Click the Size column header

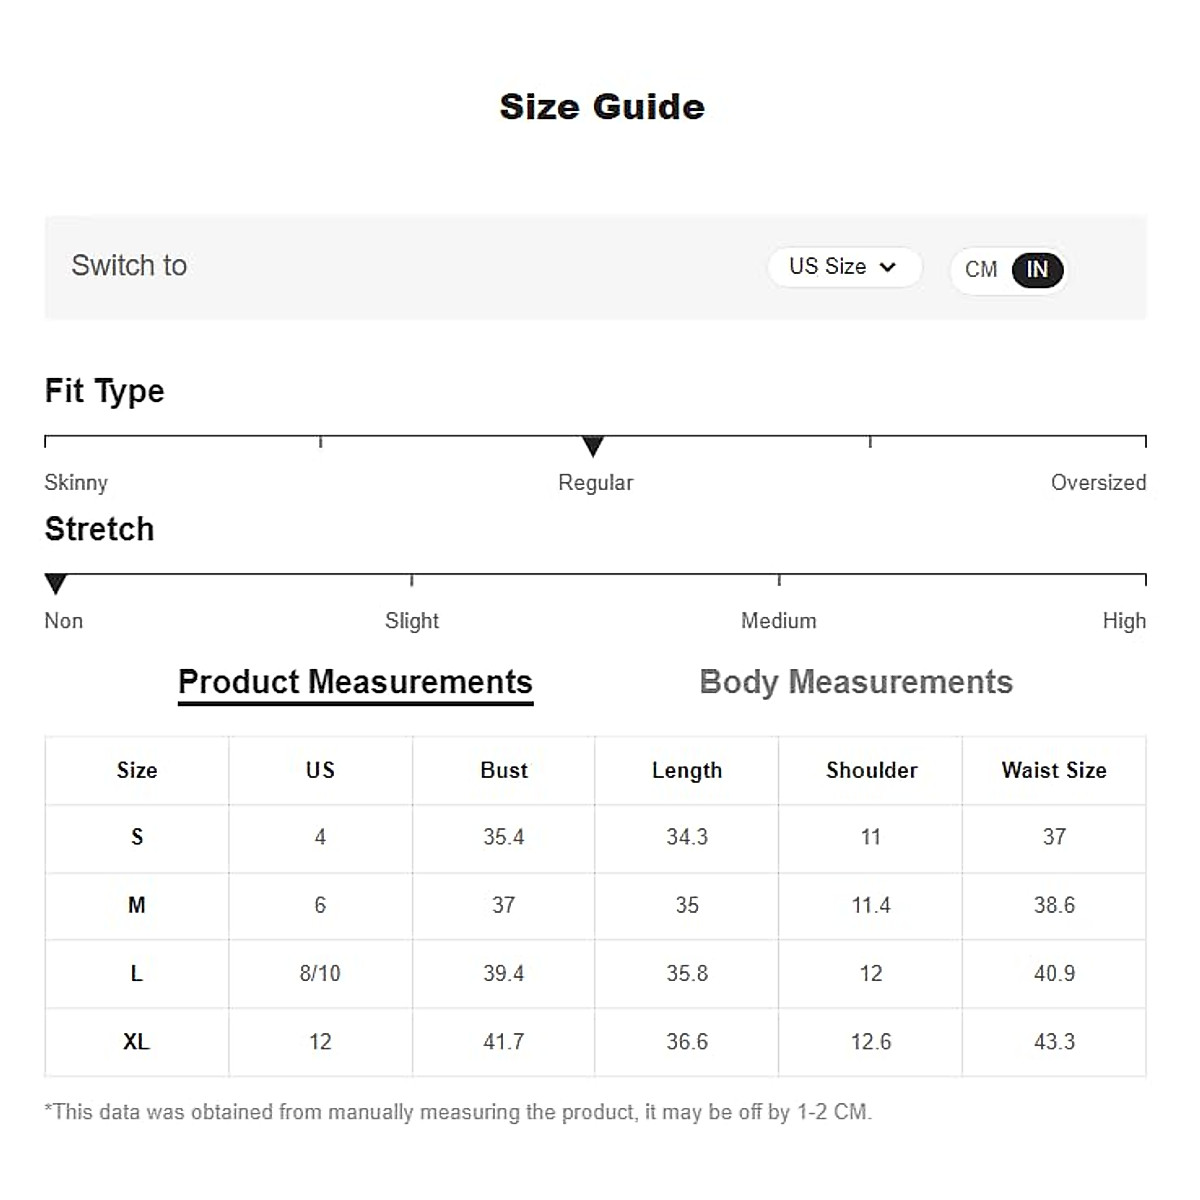137,770
